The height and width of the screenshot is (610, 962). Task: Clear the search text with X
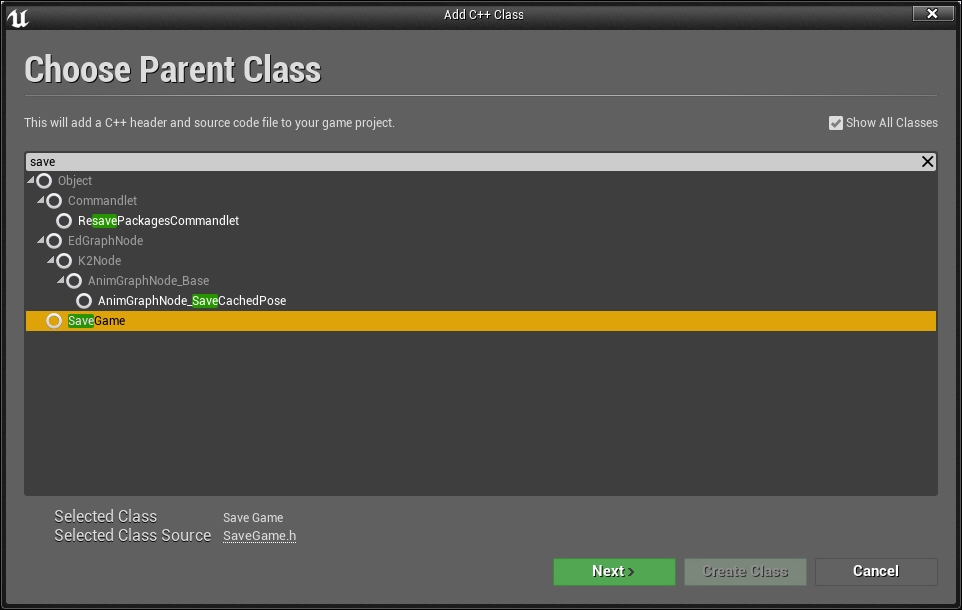[x=927, y=161]
